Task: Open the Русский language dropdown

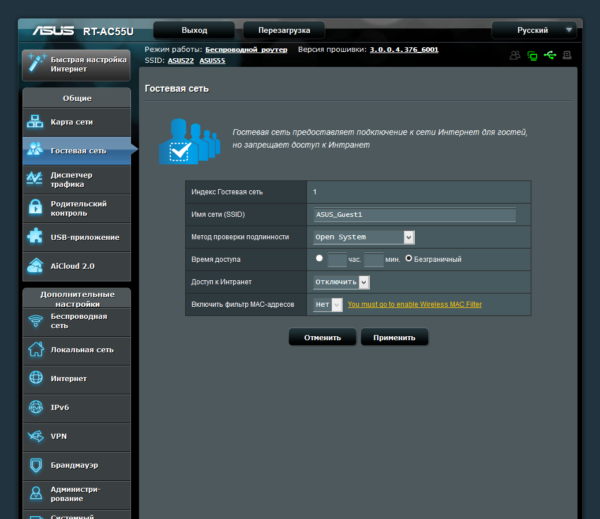Action: pos(536,30)
